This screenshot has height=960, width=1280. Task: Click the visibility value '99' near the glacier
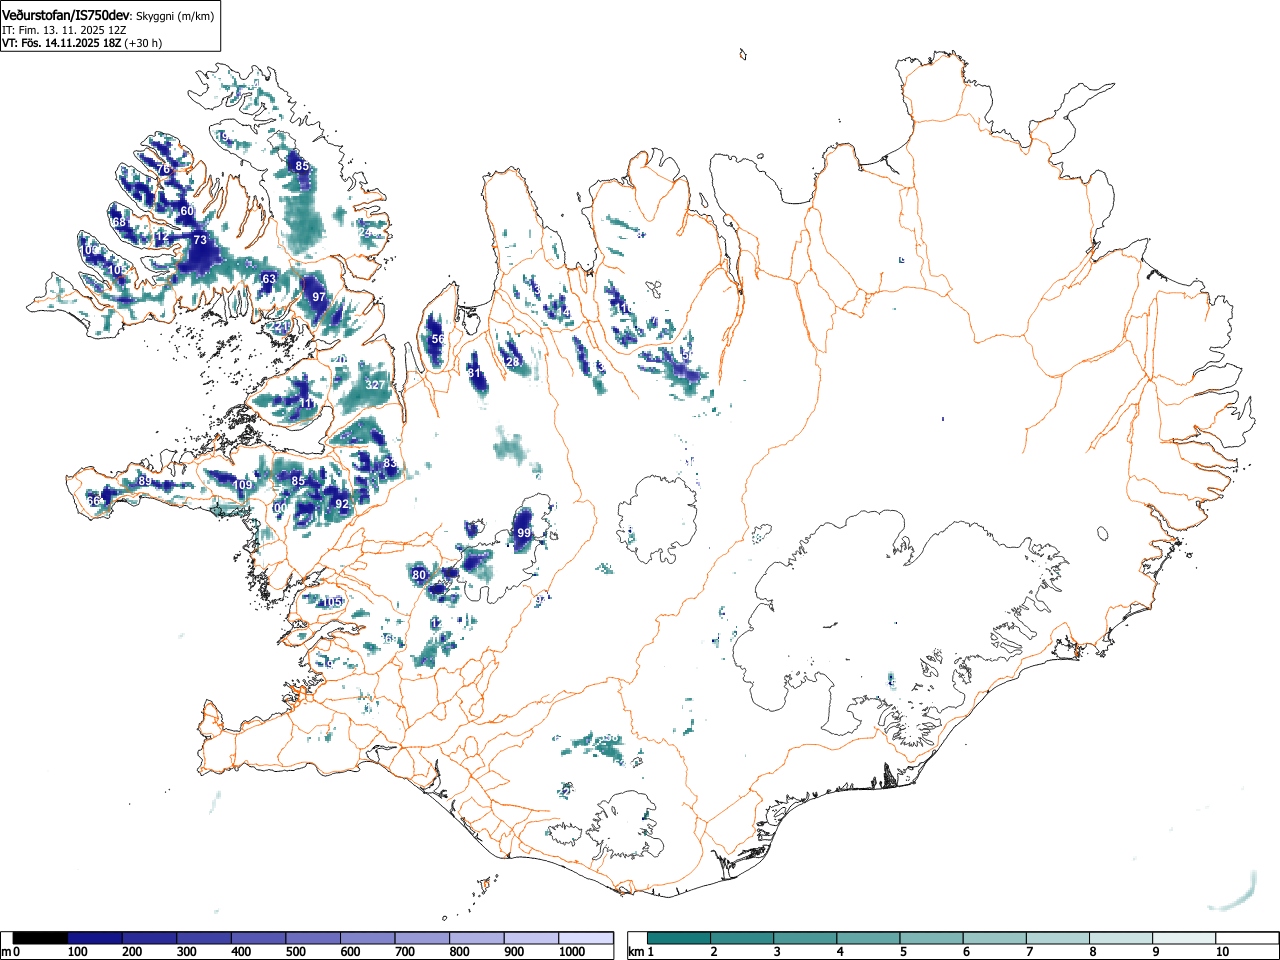[524, 534]
